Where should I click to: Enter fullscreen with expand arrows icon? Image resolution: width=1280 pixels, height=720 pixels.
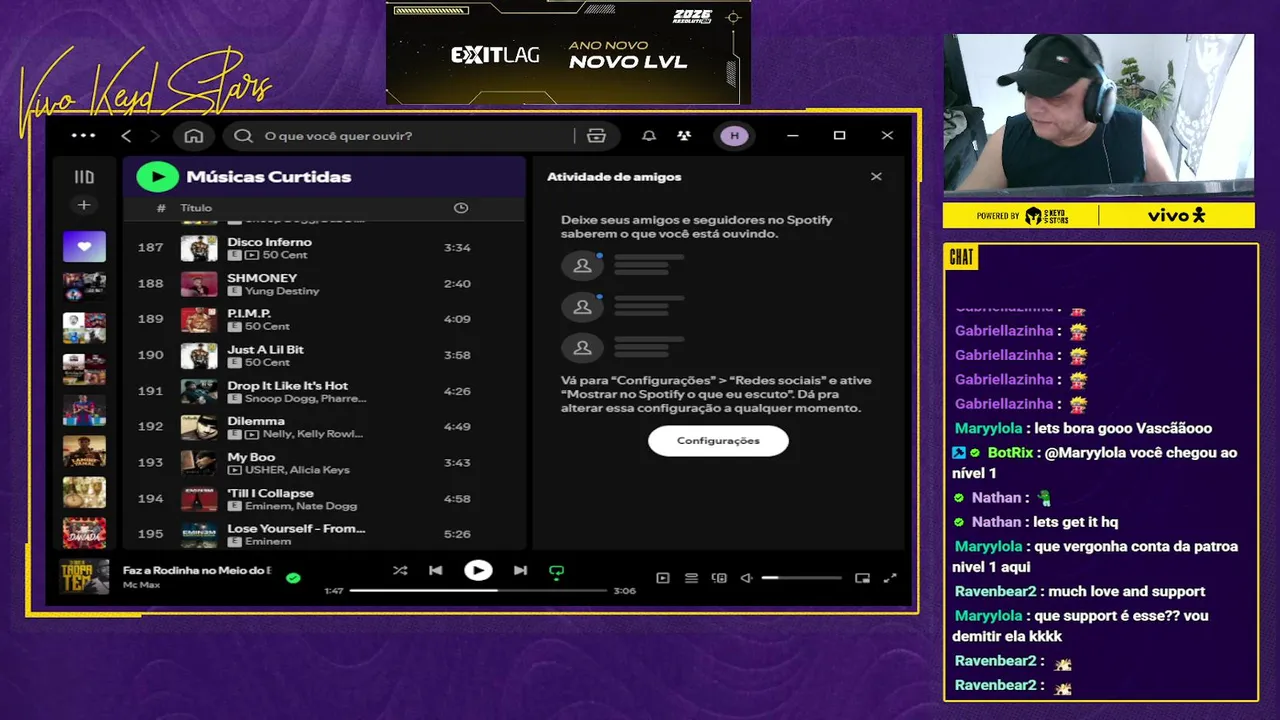point(890,578)
